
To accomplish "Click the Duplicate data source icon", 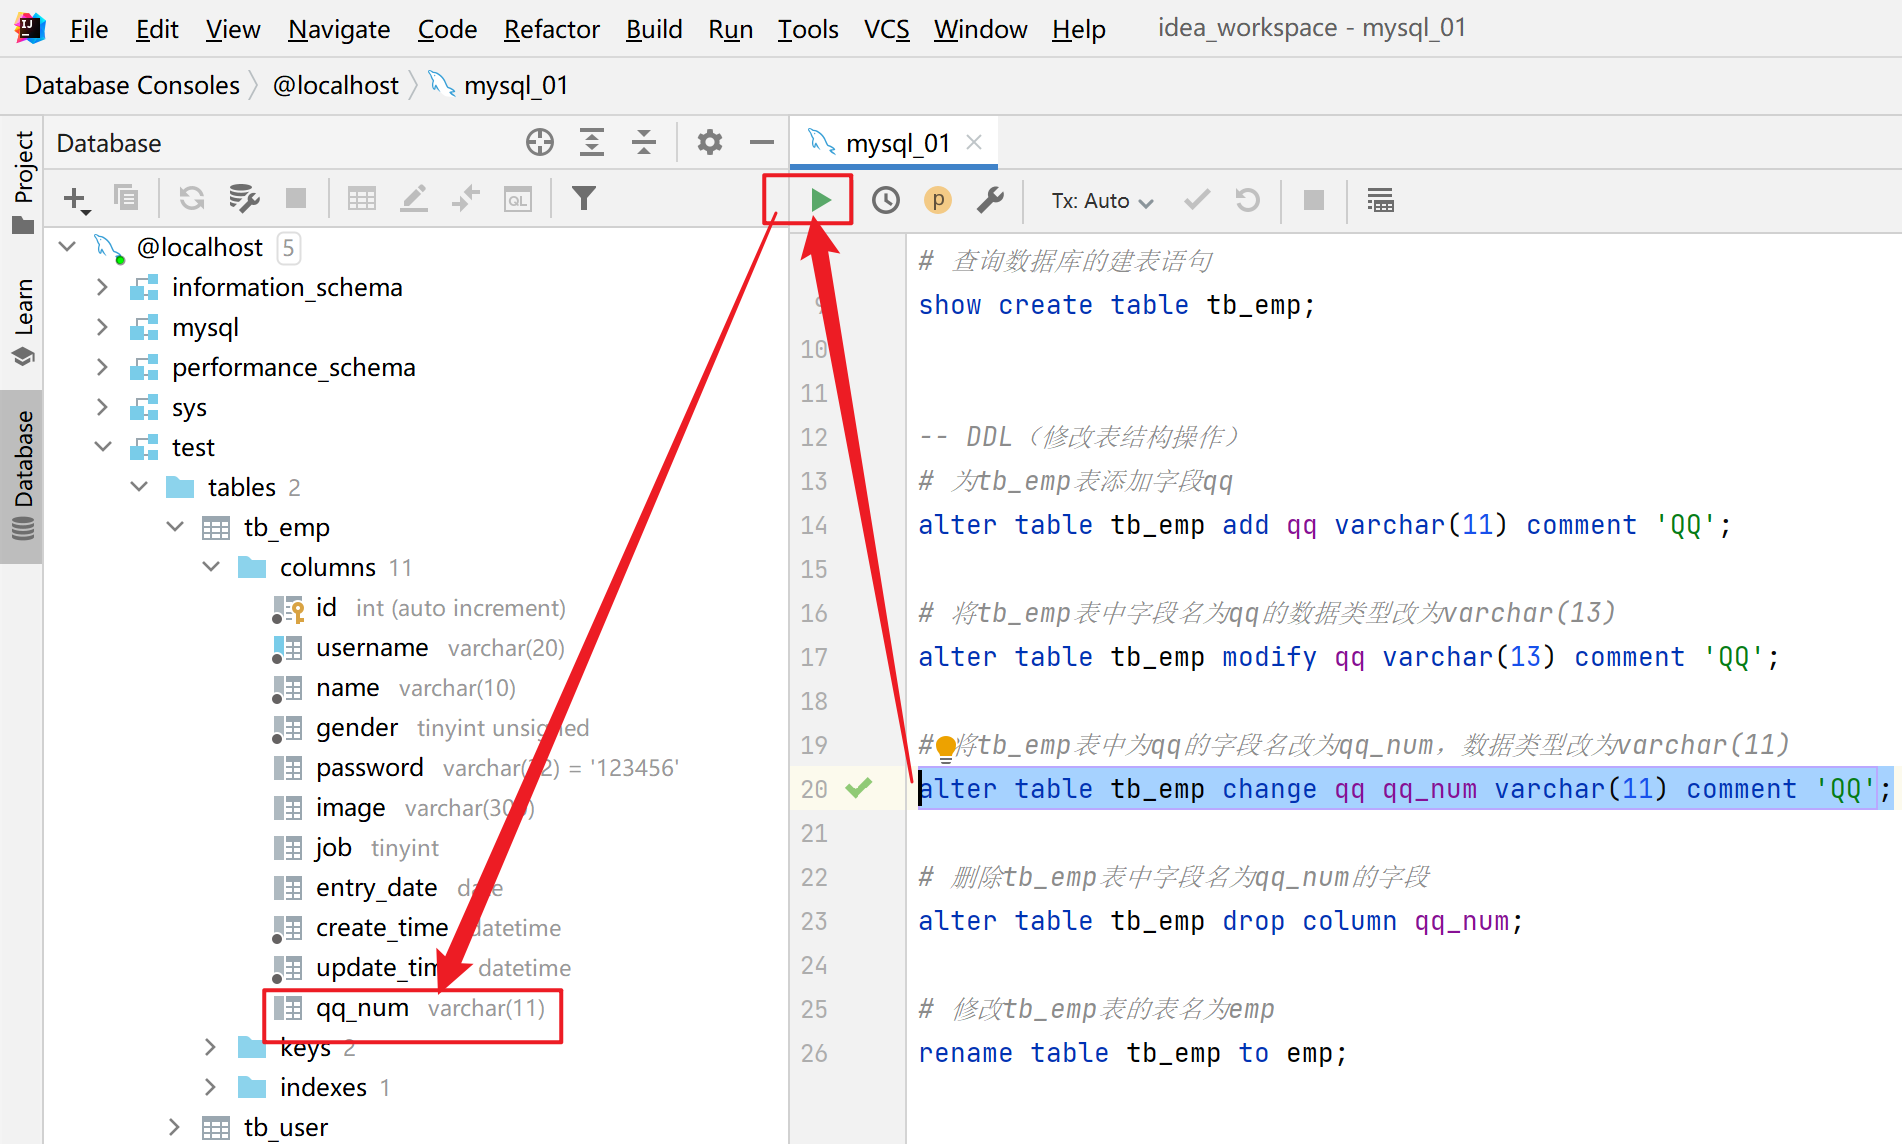I will [x=126, y=198].
